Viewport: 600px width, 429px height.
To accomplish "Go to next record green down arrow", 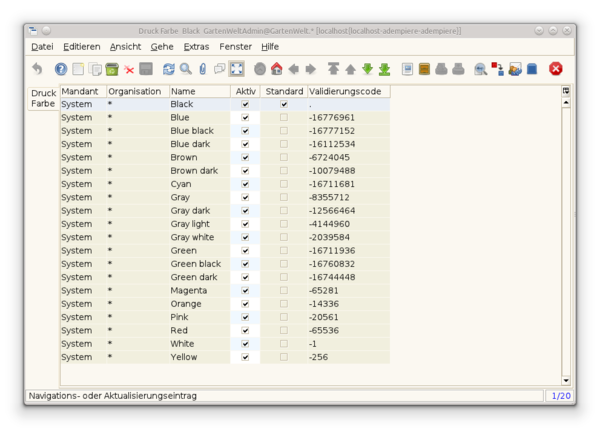I will [x=367, y=69].
